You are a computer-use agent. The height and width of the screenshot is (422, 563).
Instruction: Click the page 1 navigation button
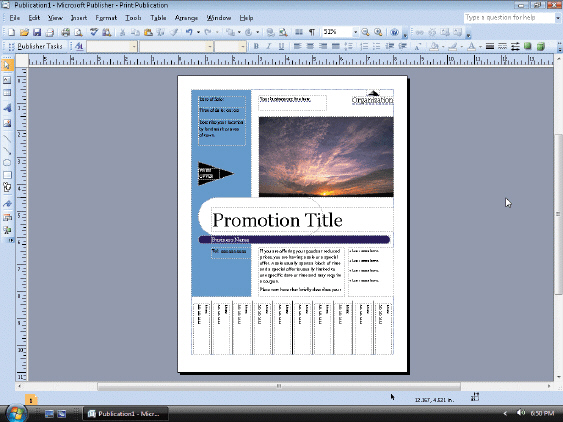click(31, 399)
